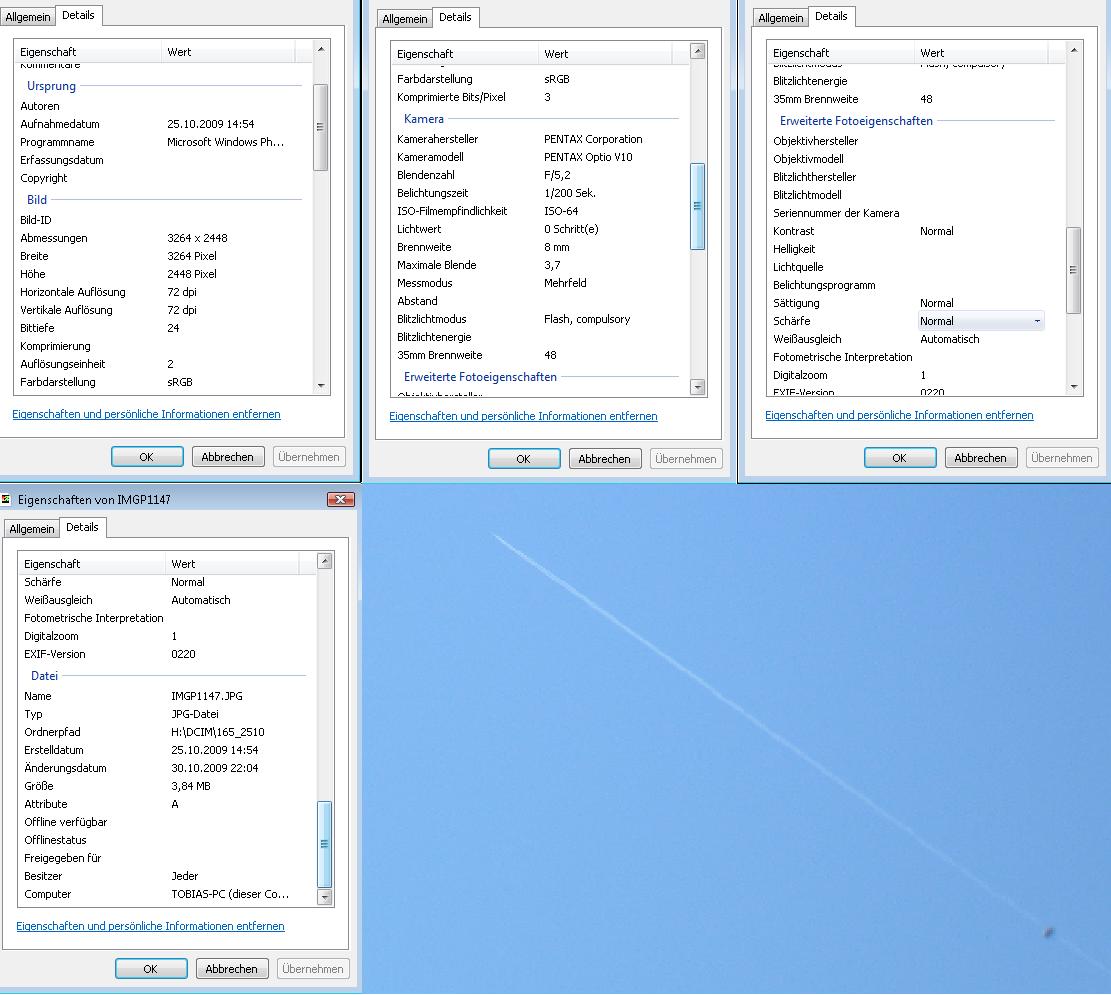This screenshot has height=995, width=1111.
Task: Click OK in dialog showing Kontrast row
Action: click(900, 459)
